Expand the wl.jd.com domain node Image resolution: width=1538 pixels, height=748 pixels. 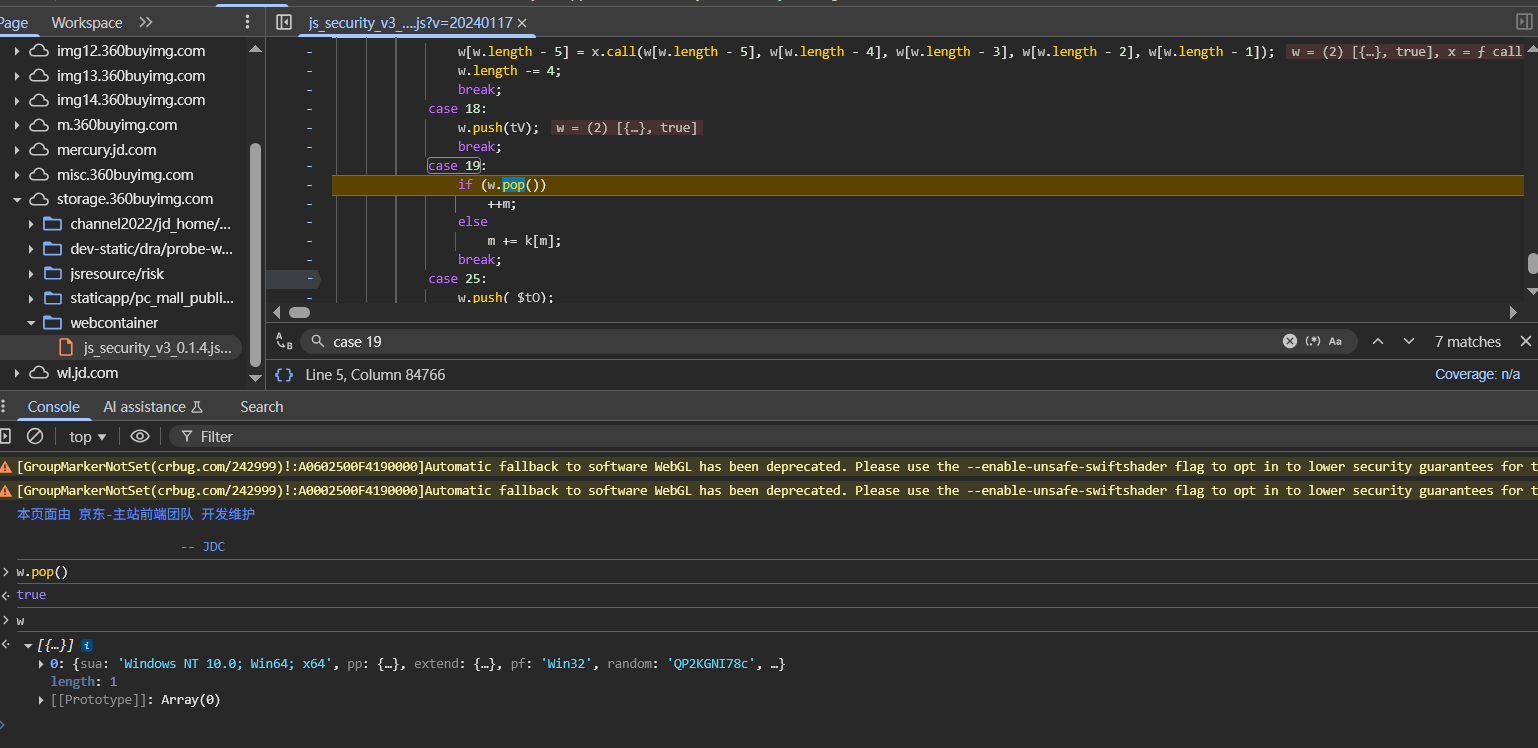click(x=17, y=373)
